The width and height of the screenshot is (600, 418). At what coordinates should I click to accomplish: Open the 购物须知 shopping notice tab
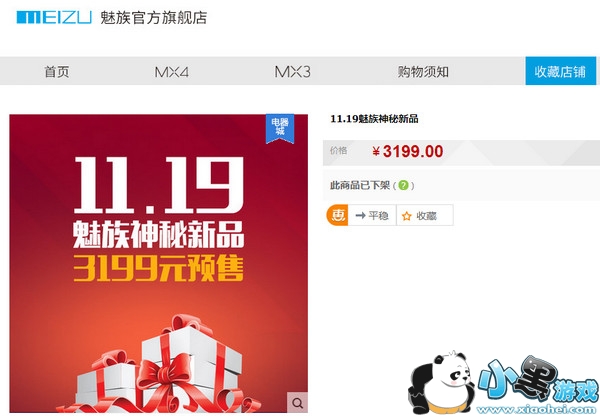(423, 72)
